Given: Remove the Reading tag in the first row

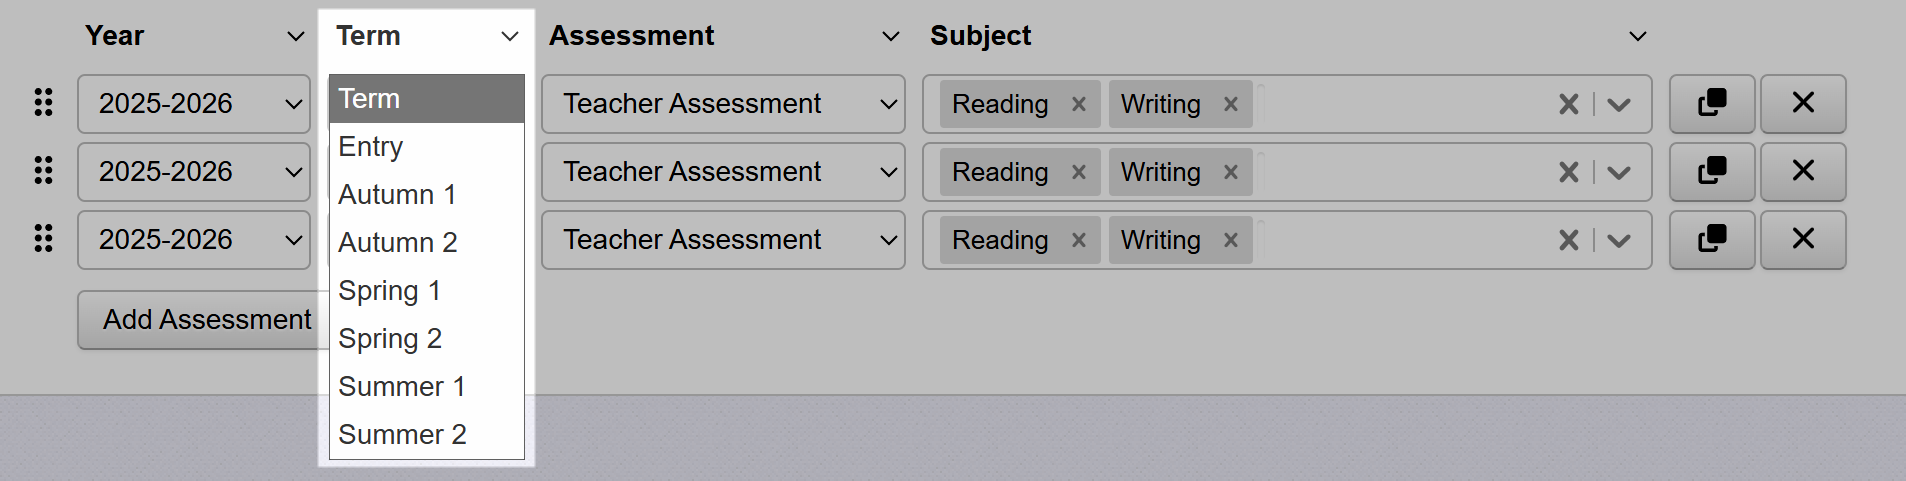Looking at the screenshot, I should [x=1078, y=104].
